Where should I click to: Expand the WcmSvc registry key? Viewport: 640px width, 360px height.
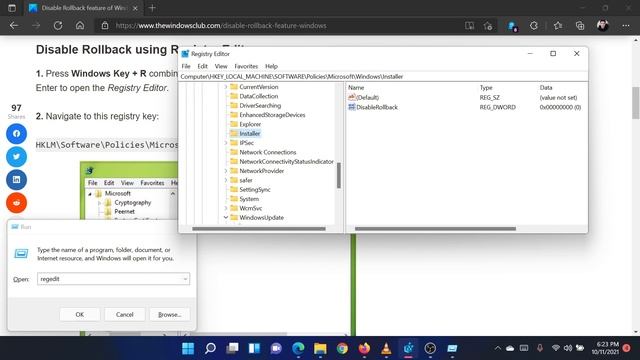pos(226,208)
